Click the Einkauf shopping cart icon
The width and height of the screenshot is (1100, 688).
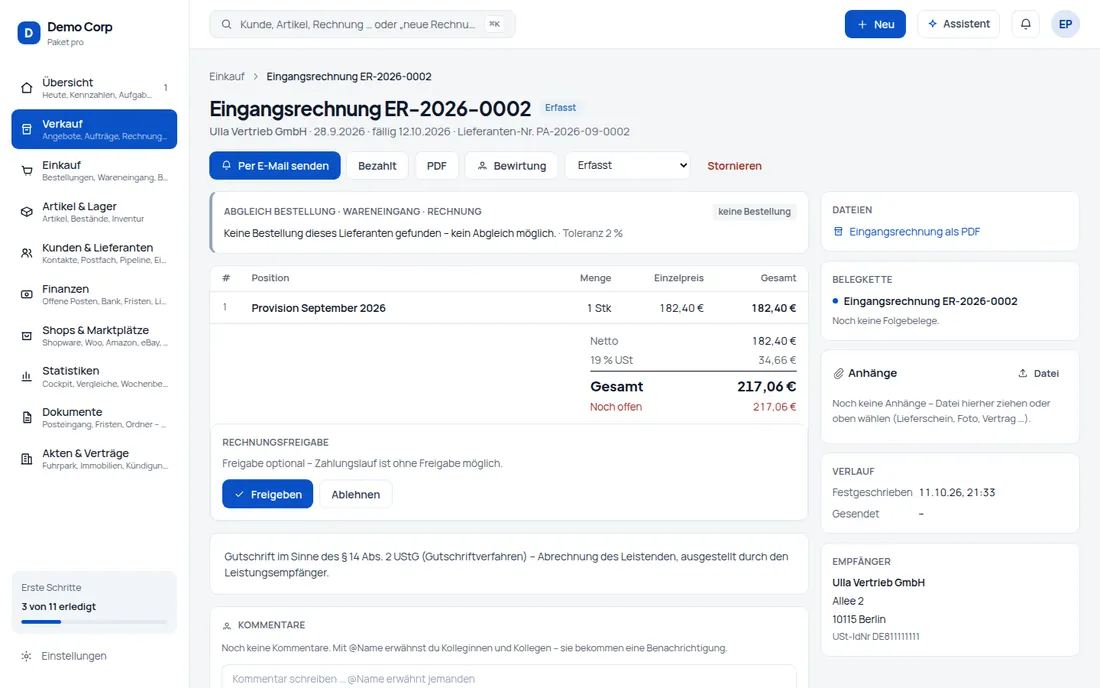[27, 170]
